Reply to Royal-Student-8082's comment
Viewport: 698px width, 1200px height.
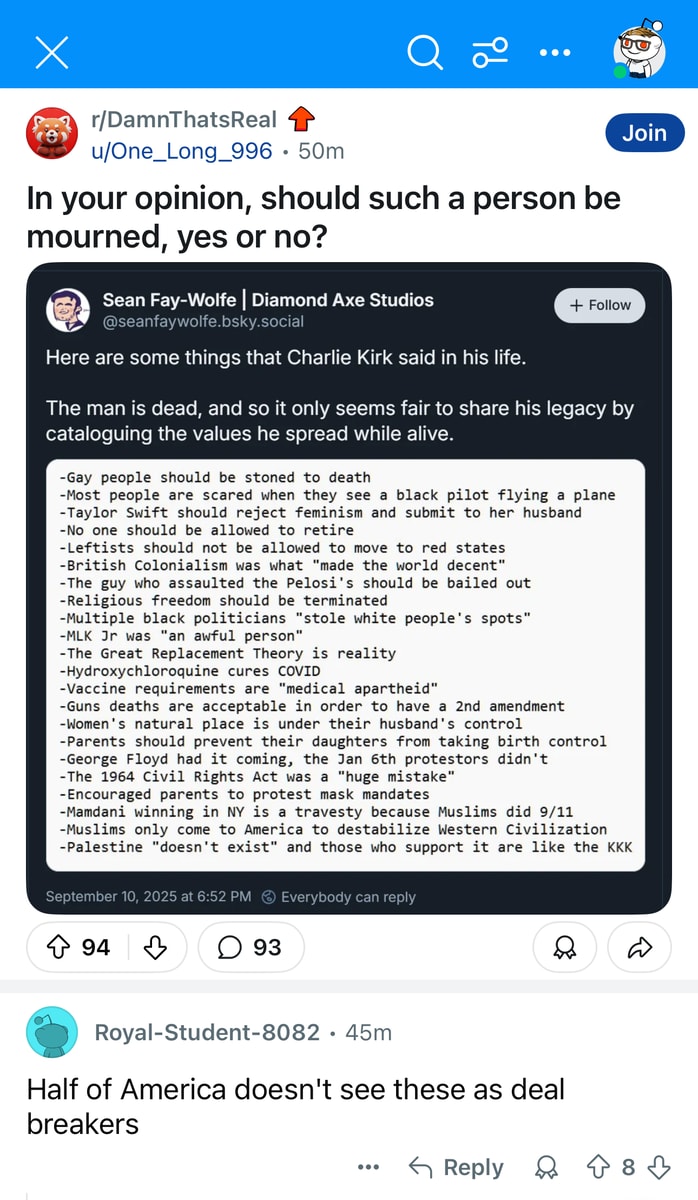[457, 1167]
